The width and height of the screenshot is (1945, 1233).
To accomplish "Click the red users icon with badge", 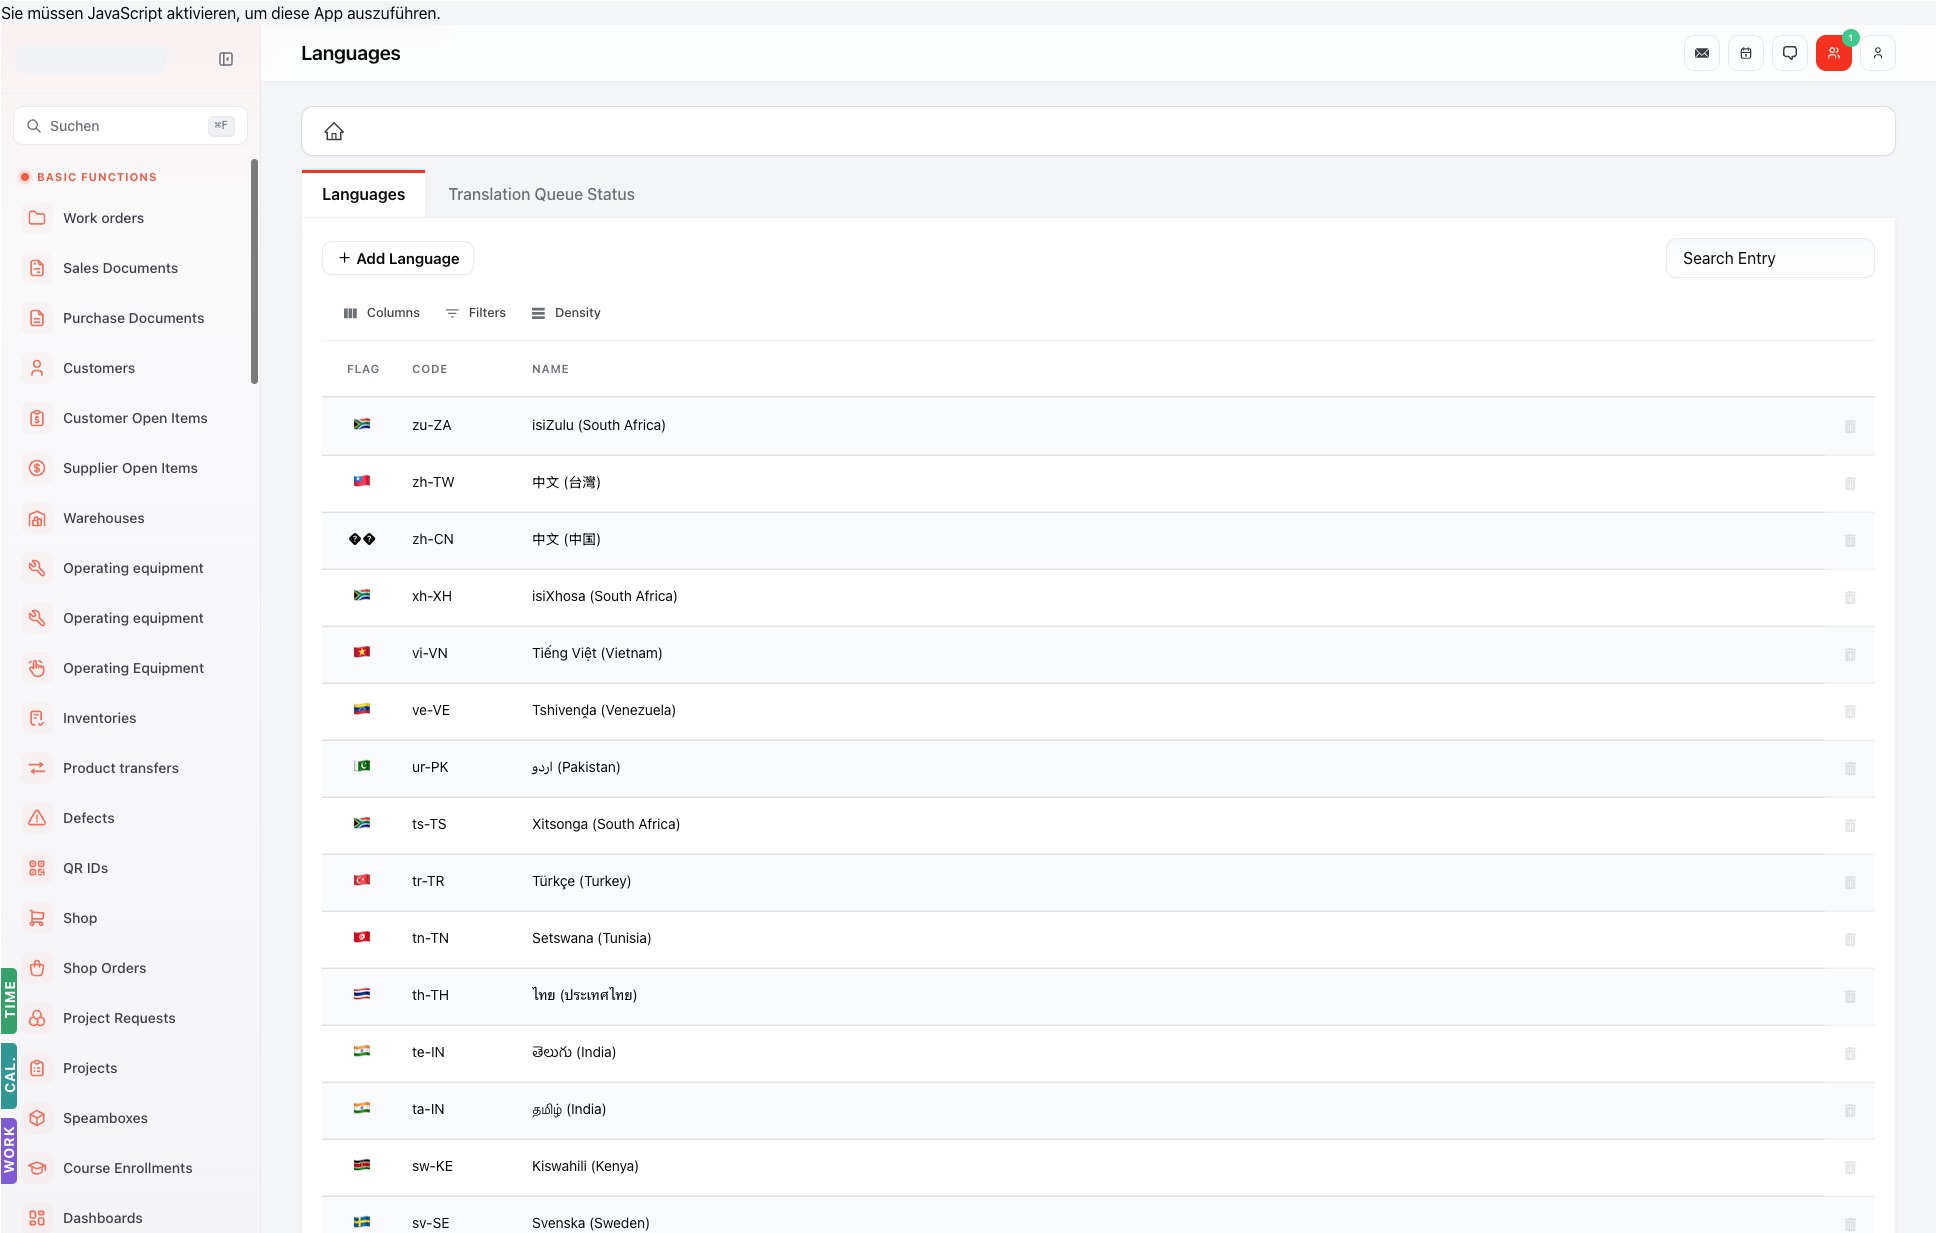I will 1834,53.
